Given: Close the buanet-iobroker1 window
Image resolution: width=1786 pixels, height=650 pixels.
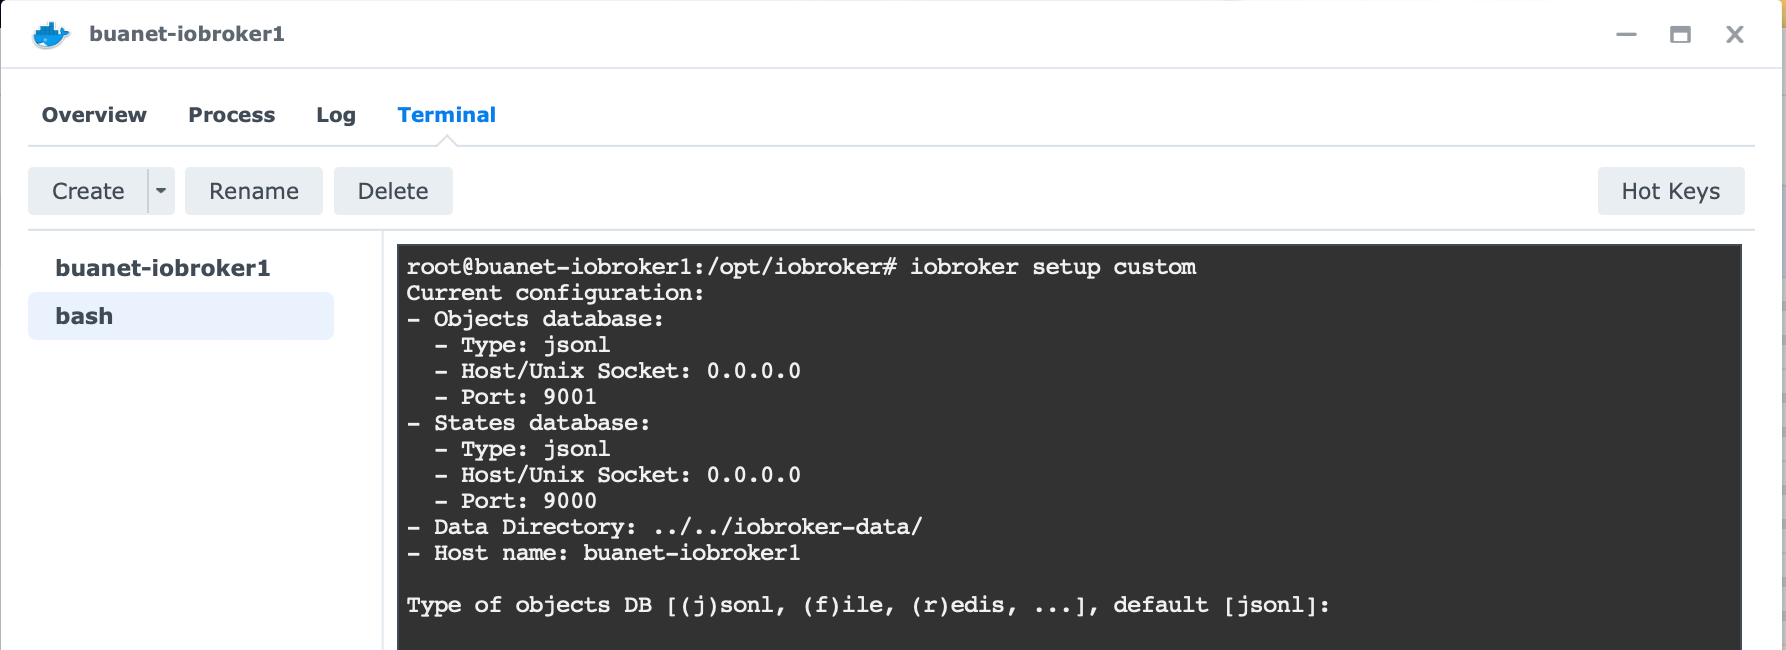Looking at the screenshot, I should coord(1735,35).
